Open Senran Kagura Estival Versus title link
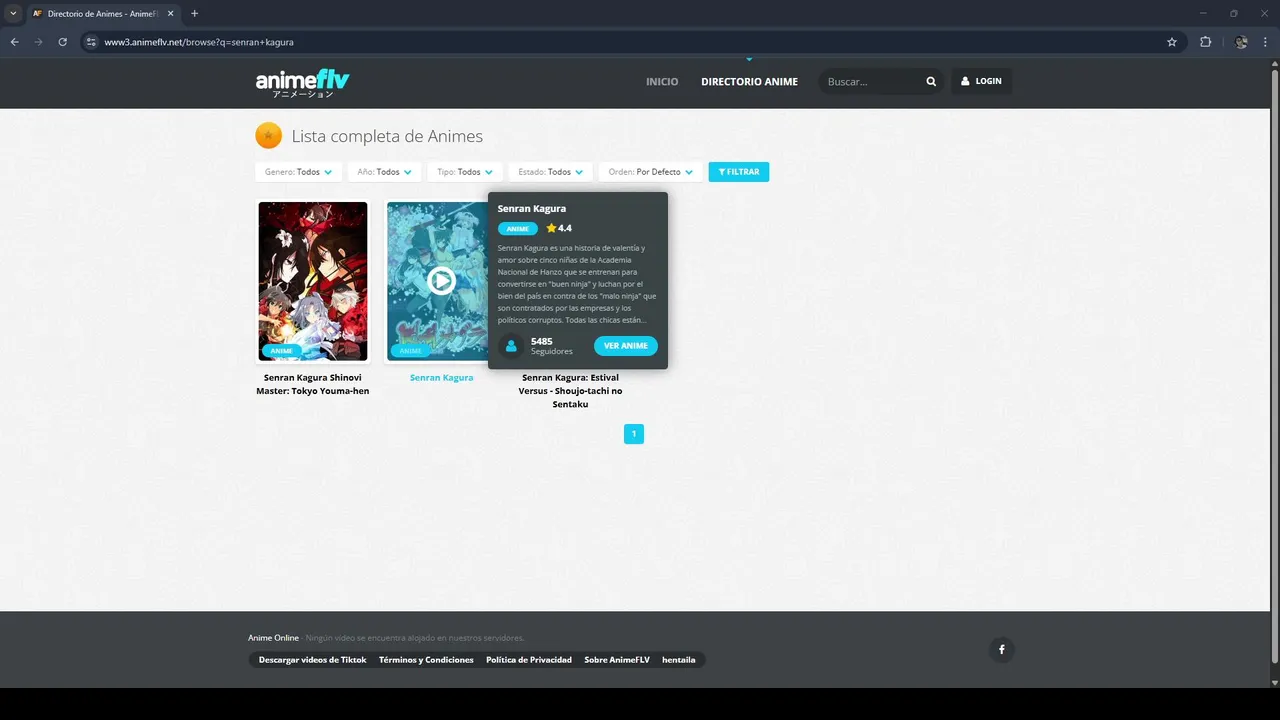 [x=570, y=391]
